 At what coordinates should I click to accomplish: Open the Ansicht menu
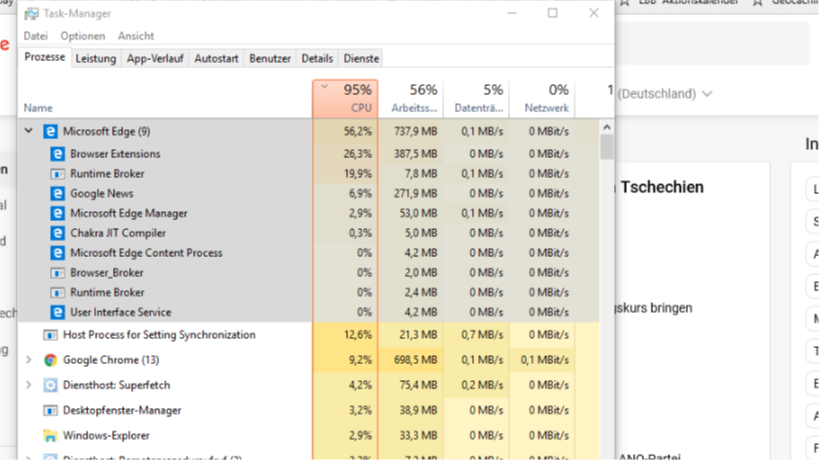click(136, 36)
